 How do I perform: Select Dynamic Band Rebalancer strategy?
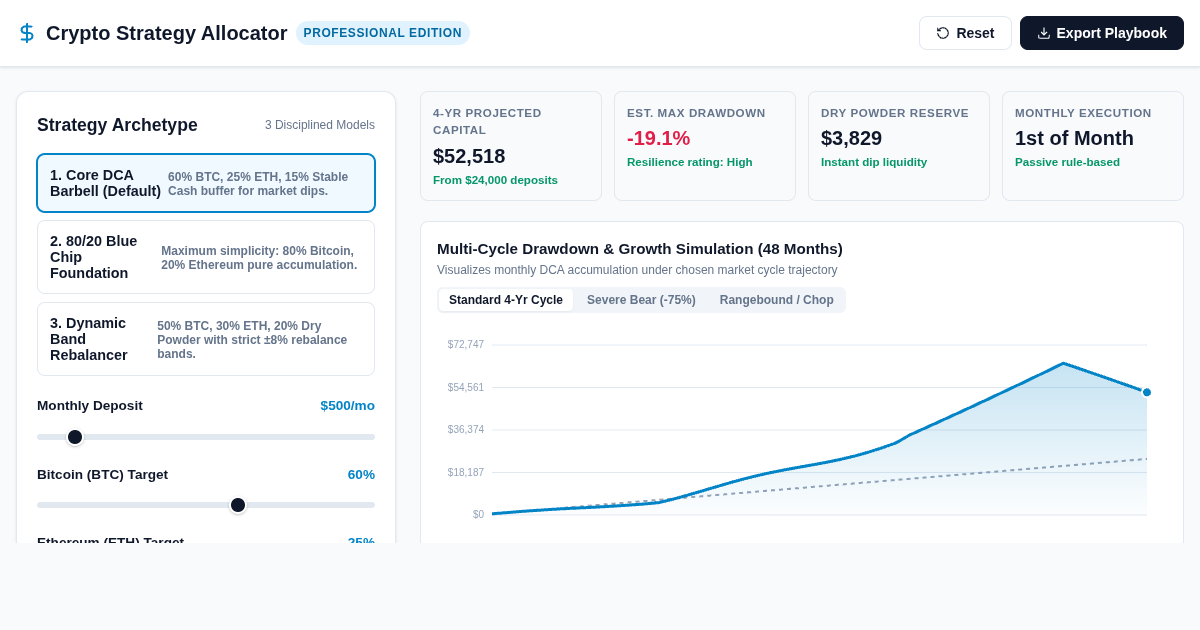pyautogui.click(x=206, y=339)
